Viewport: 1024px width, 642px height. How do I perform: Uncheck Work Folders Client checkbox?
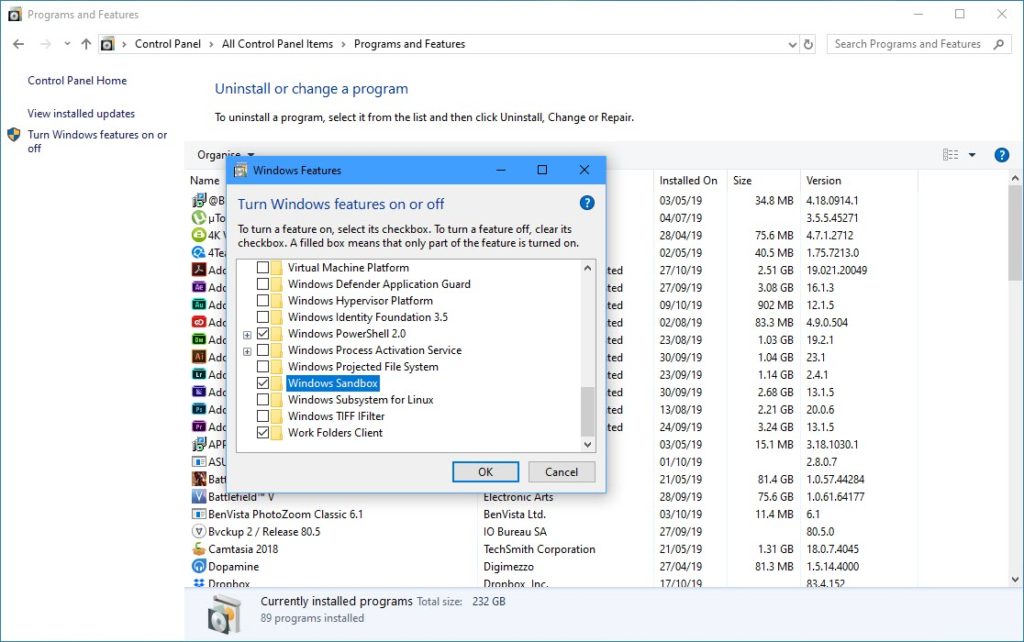[x=263, y=432]
